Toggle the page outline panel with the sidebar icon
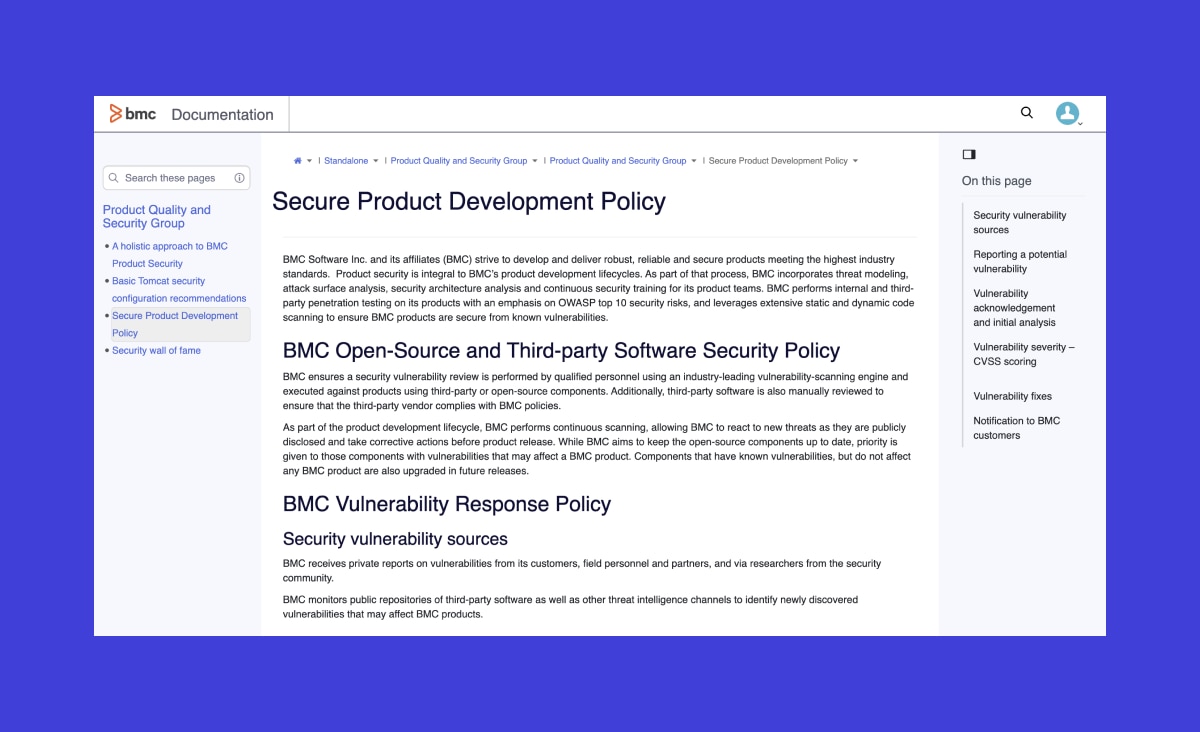 click(968, 153)
